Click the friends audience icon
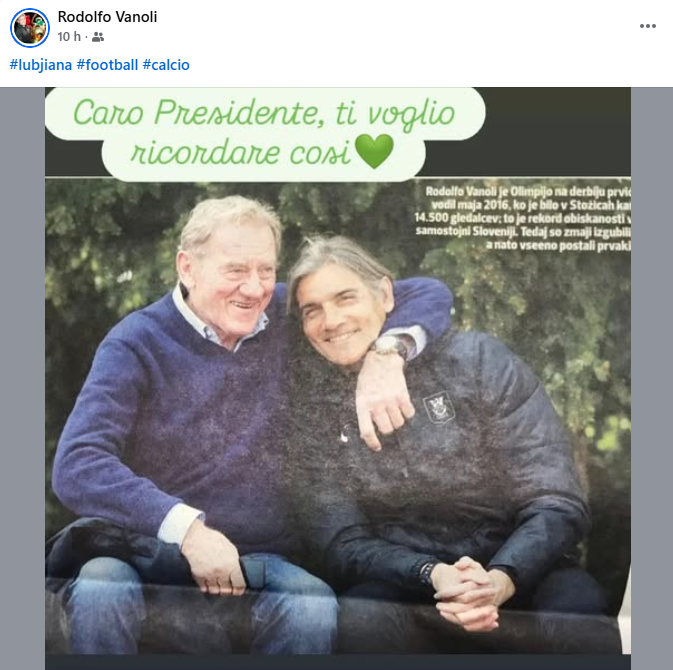Image resolution: width=673 pixels, height=670 pixels. click(x=98, y=37)
